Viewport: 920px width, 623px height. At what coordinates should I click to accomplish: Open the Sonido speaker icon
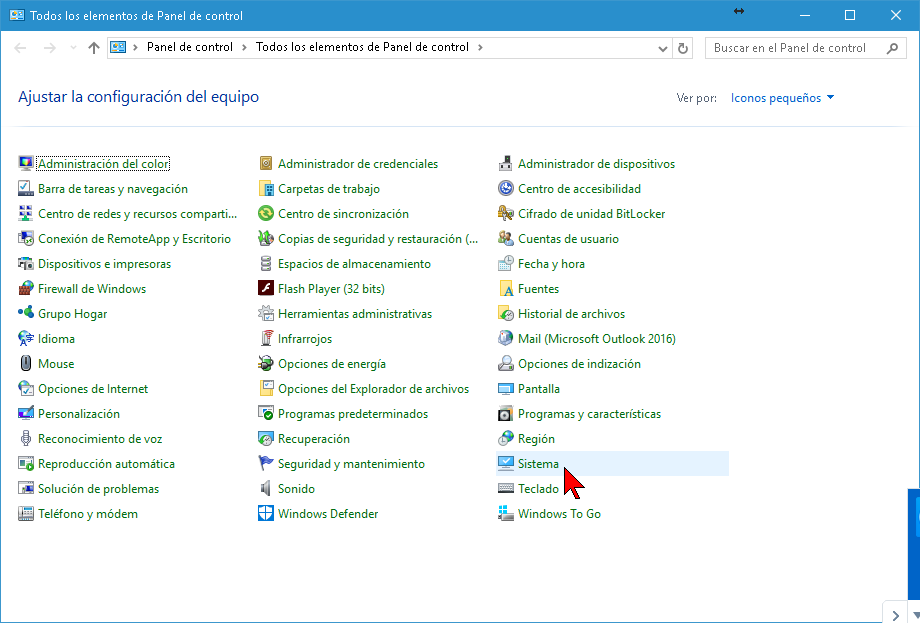(x=266, y=489)
